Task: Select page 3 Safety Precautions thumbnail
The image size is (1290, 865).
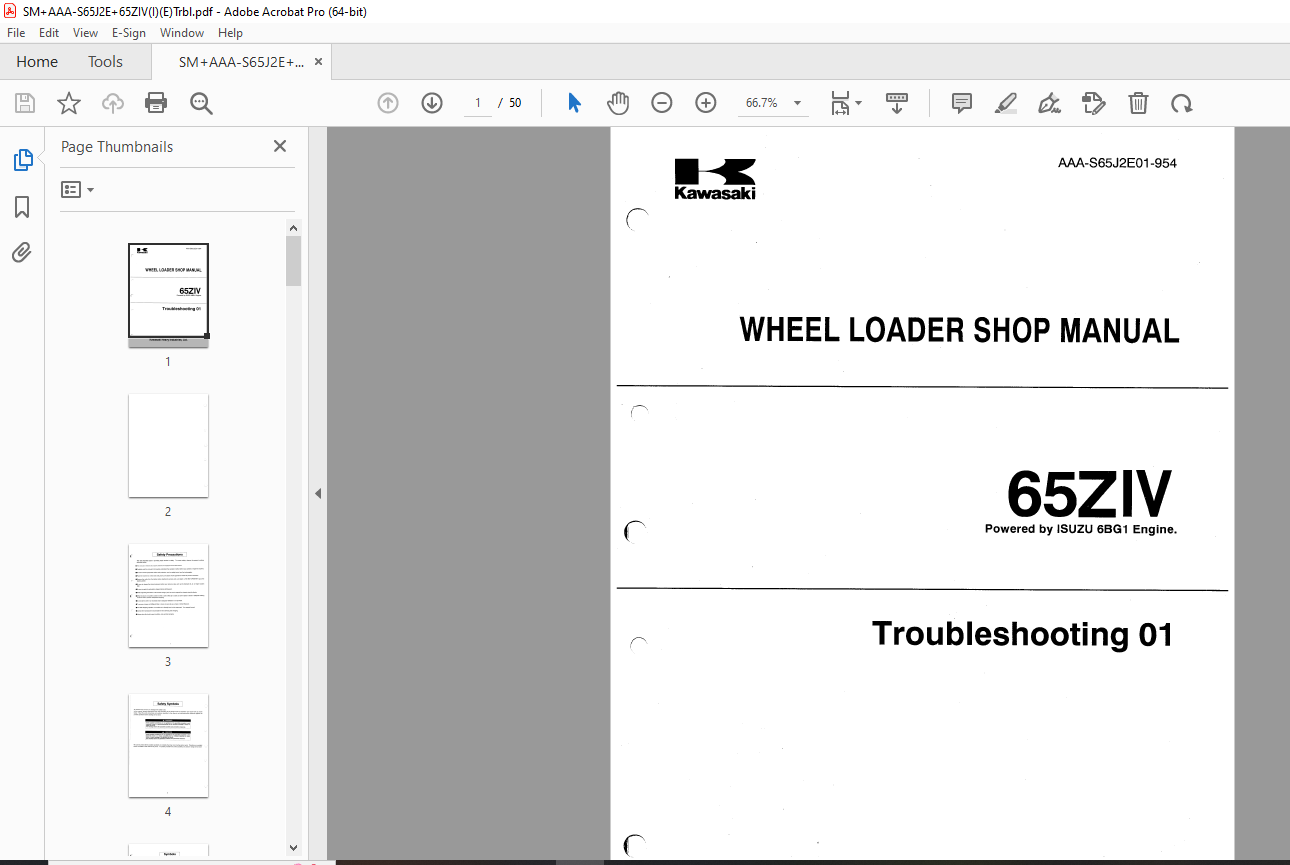Action: click(168, 595)
